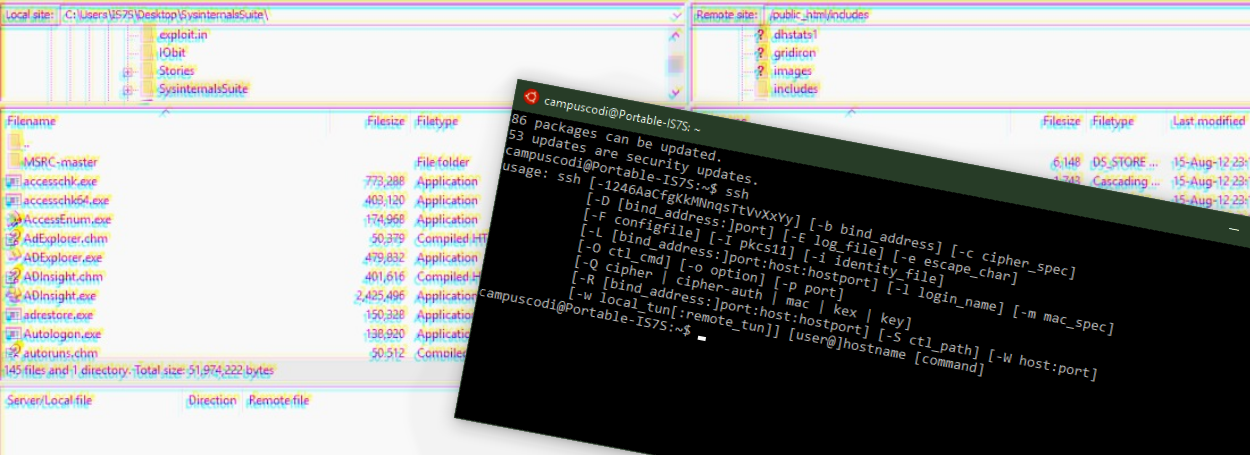This screenshot has height=455, width=1250.
Task: Click the 2,425,496 file size value
Action: (380, 295)
